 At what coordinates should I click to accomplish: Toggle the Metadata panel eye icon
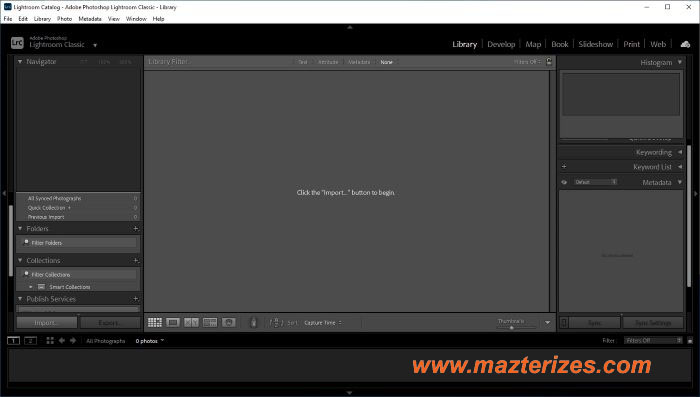coord(564,182)
